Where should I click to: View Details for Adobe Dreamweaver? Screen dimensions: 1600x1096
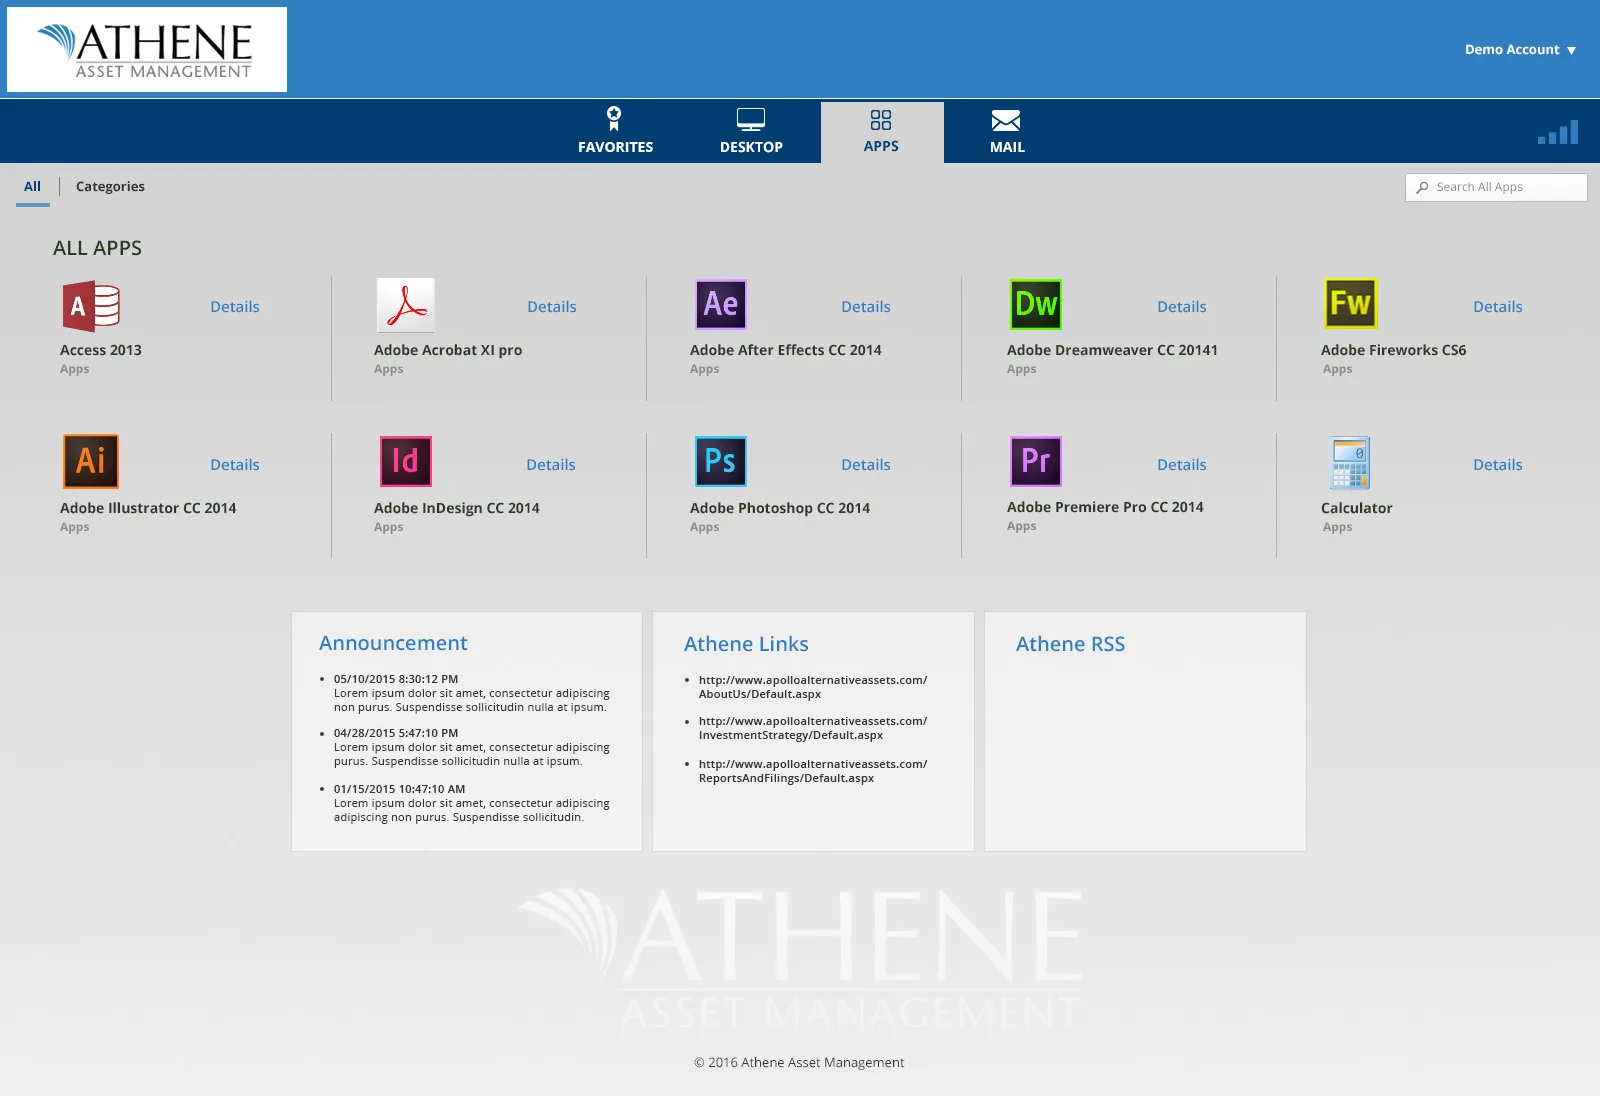click(1182, 307)
